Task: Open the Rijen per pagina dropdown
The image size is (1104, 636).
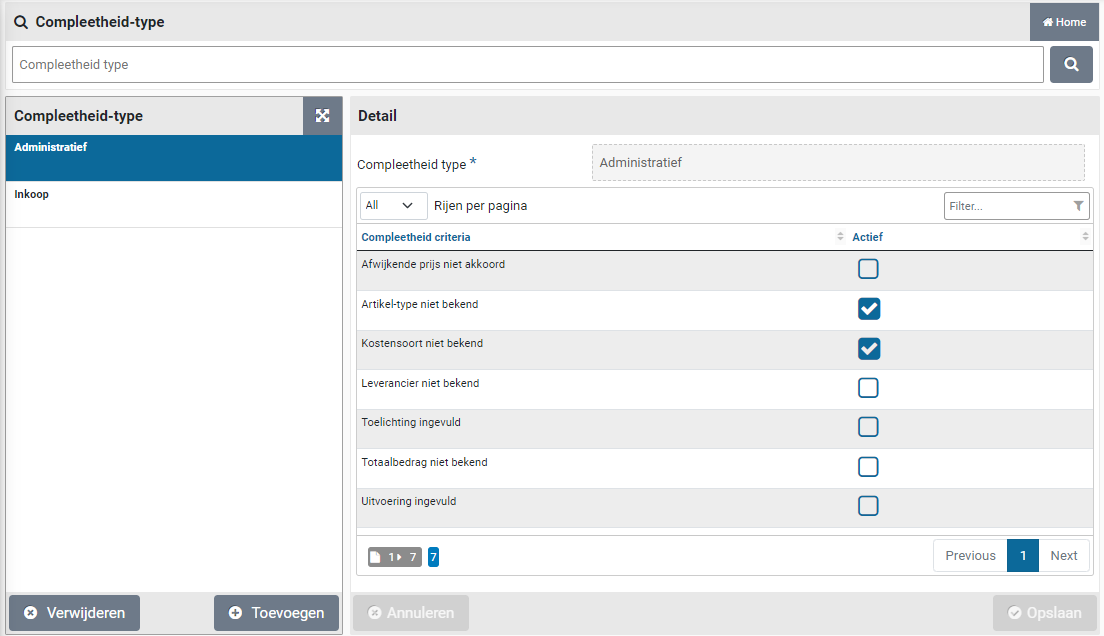Action: click(x=393, y=206)
